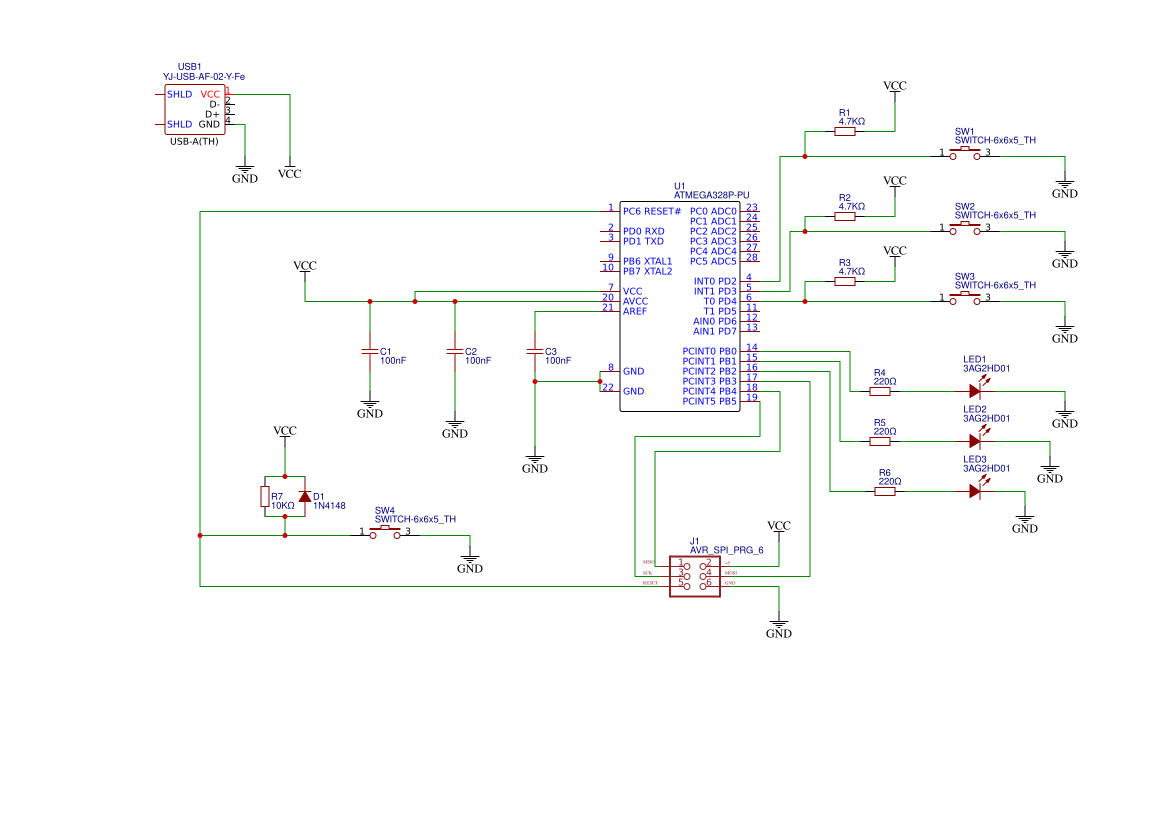The image size is (1169, 827).
Task: Select the C3 capacitor symbol
Action: tap(535, 351)
